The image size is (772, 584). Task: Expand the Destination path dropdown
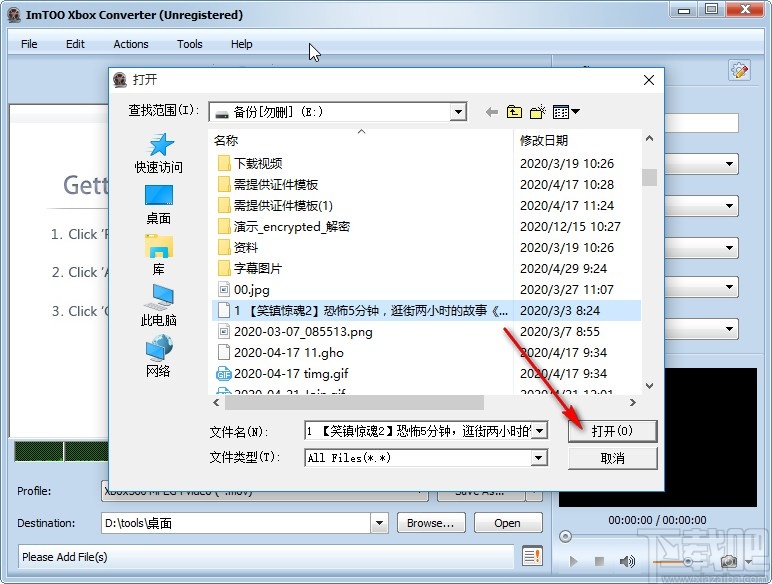click(x=379, y=523)
